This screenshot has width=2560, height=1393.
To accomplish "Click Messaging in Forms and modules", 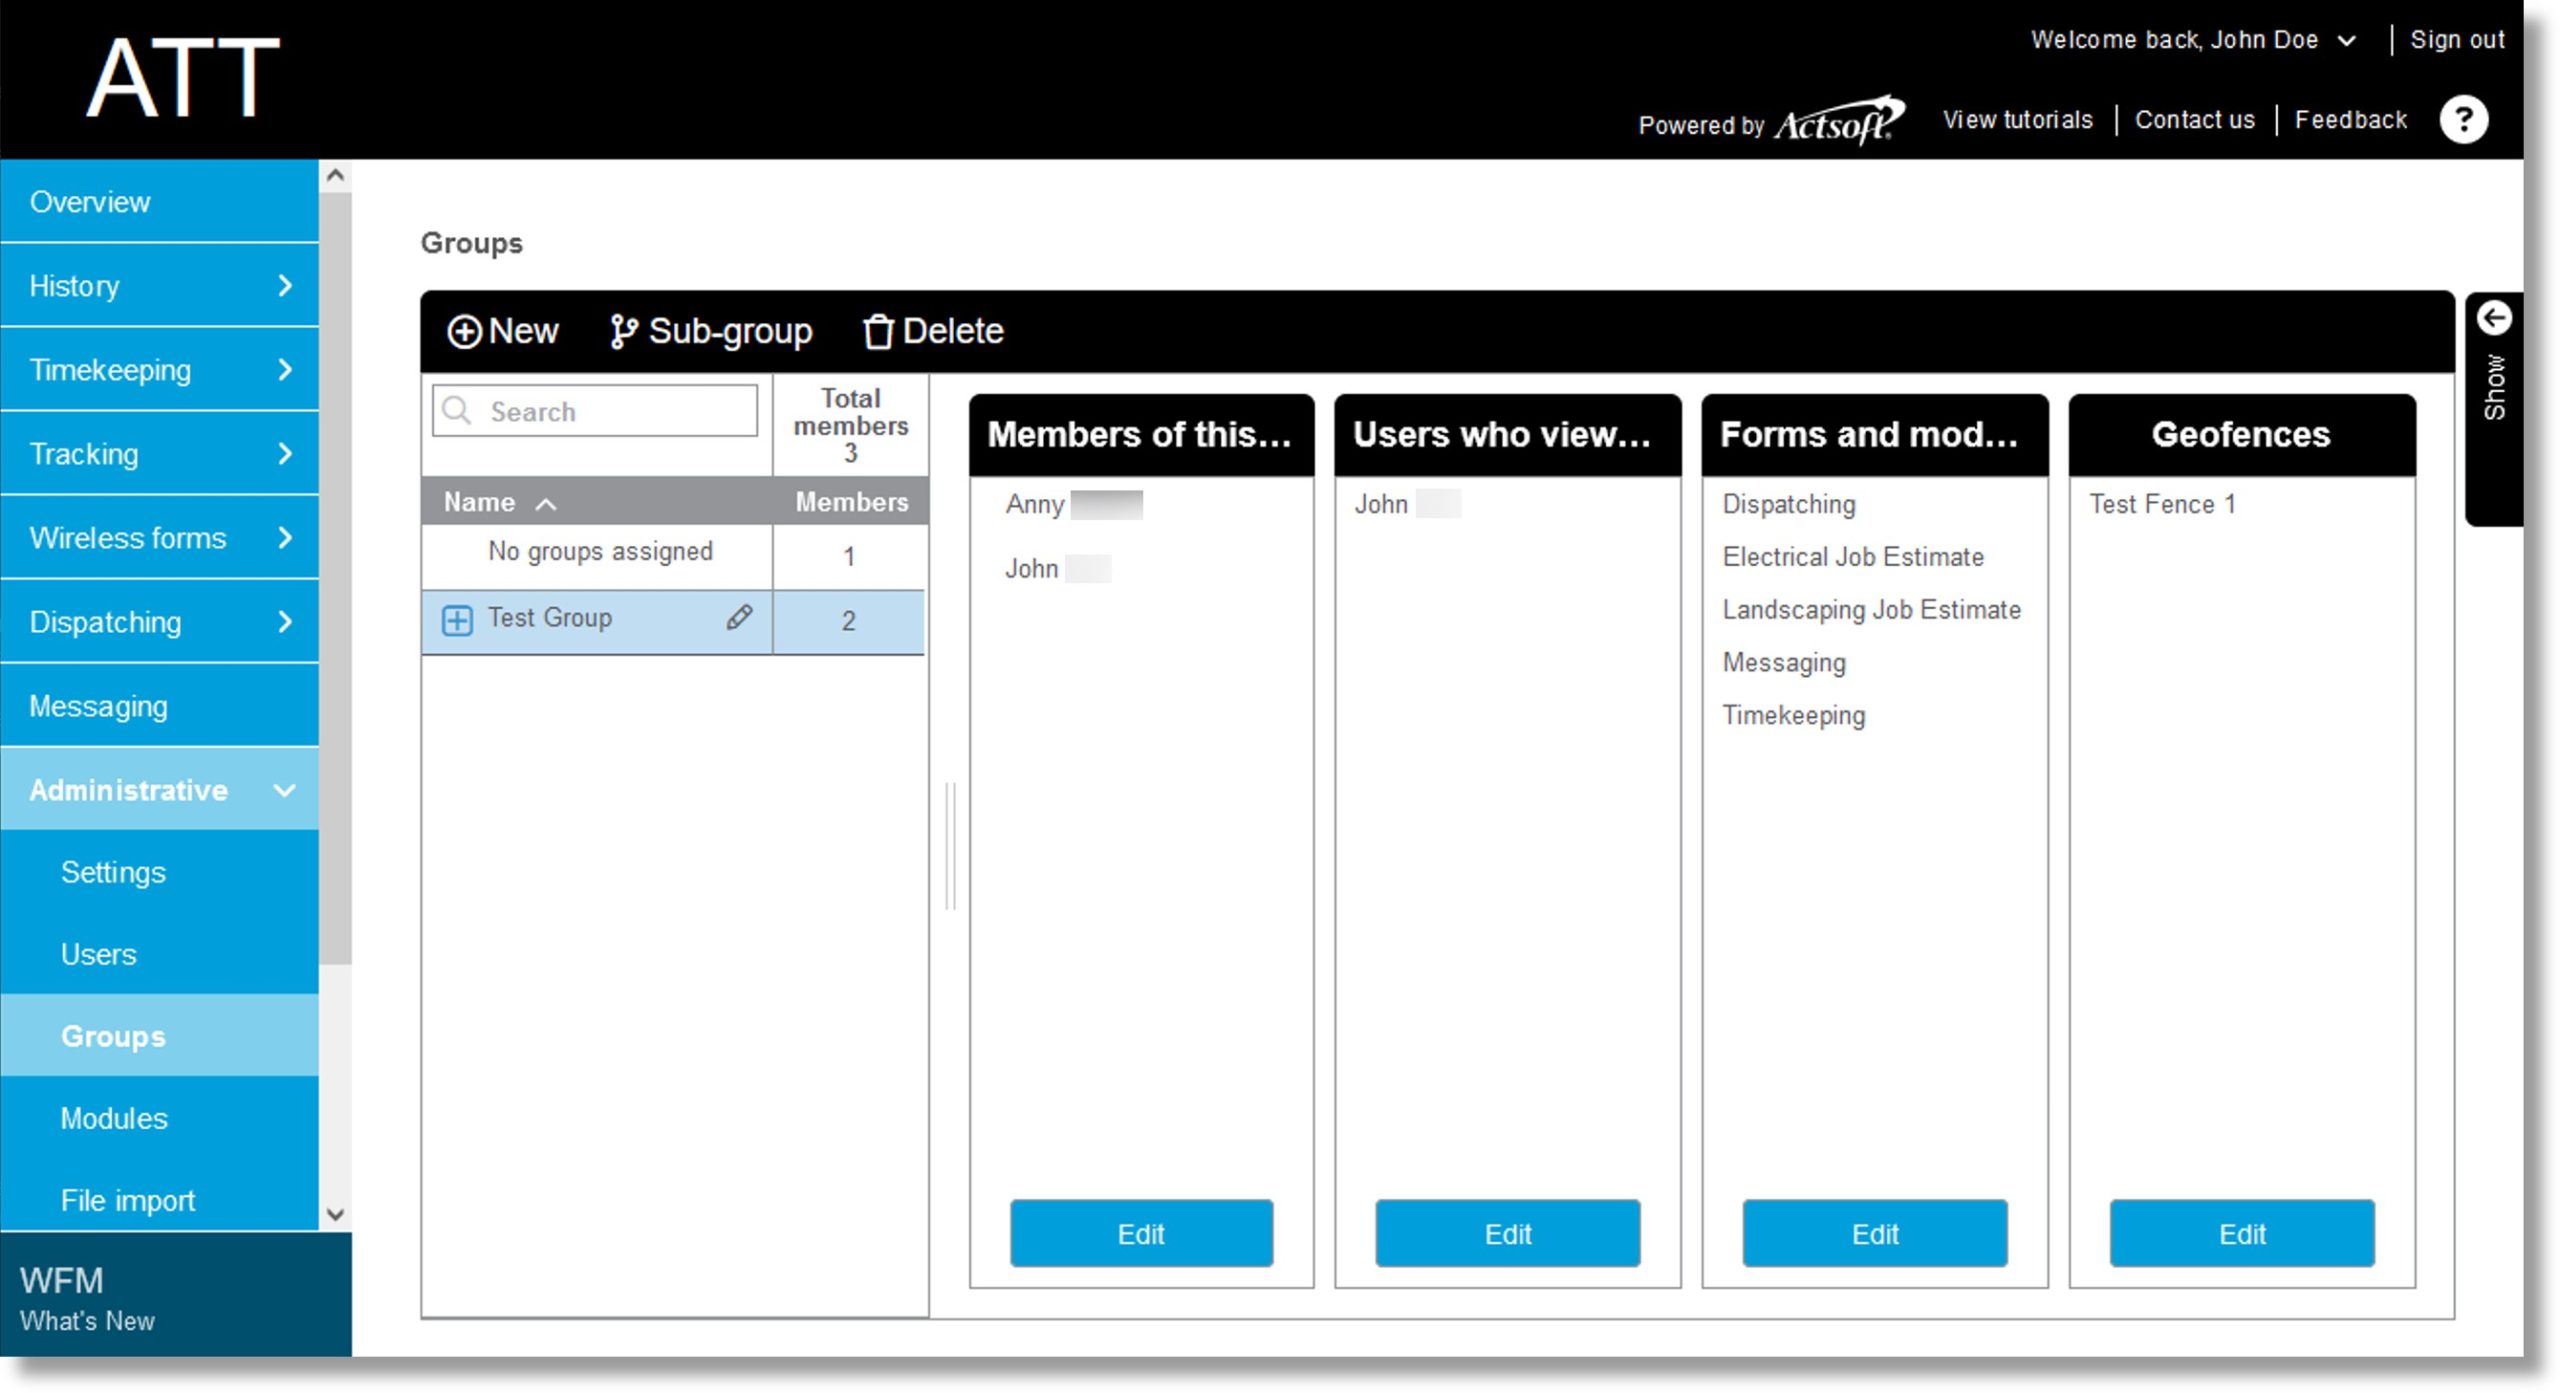I will click(x=1784, y=663).
